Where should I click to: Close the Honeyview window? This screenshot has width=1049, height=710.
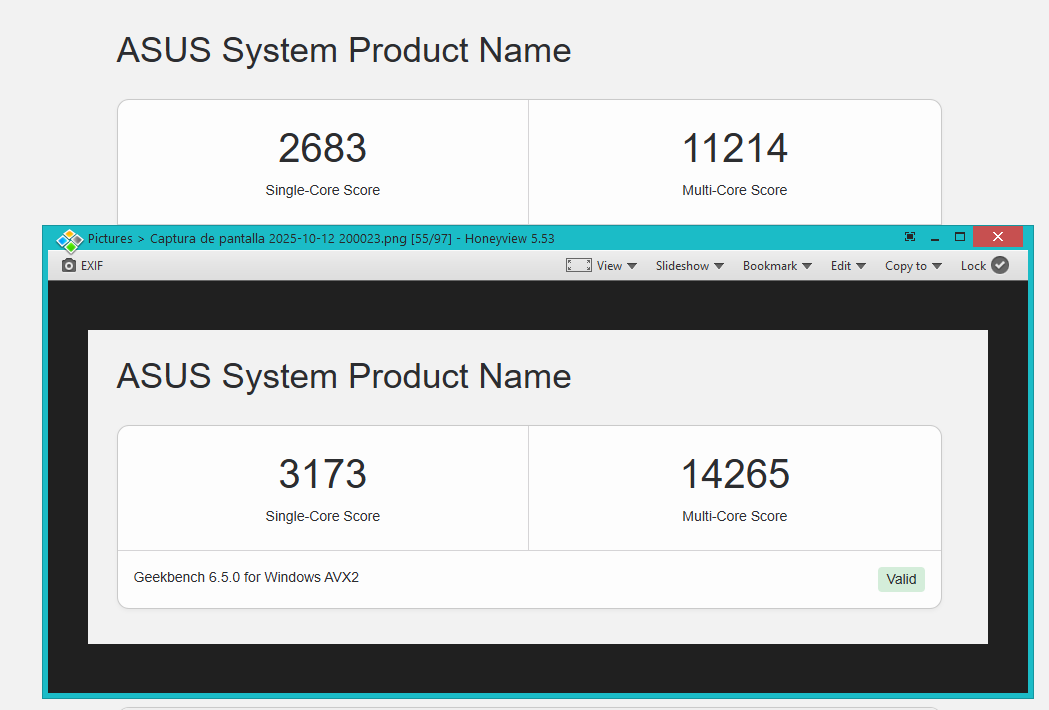(997, 237)
